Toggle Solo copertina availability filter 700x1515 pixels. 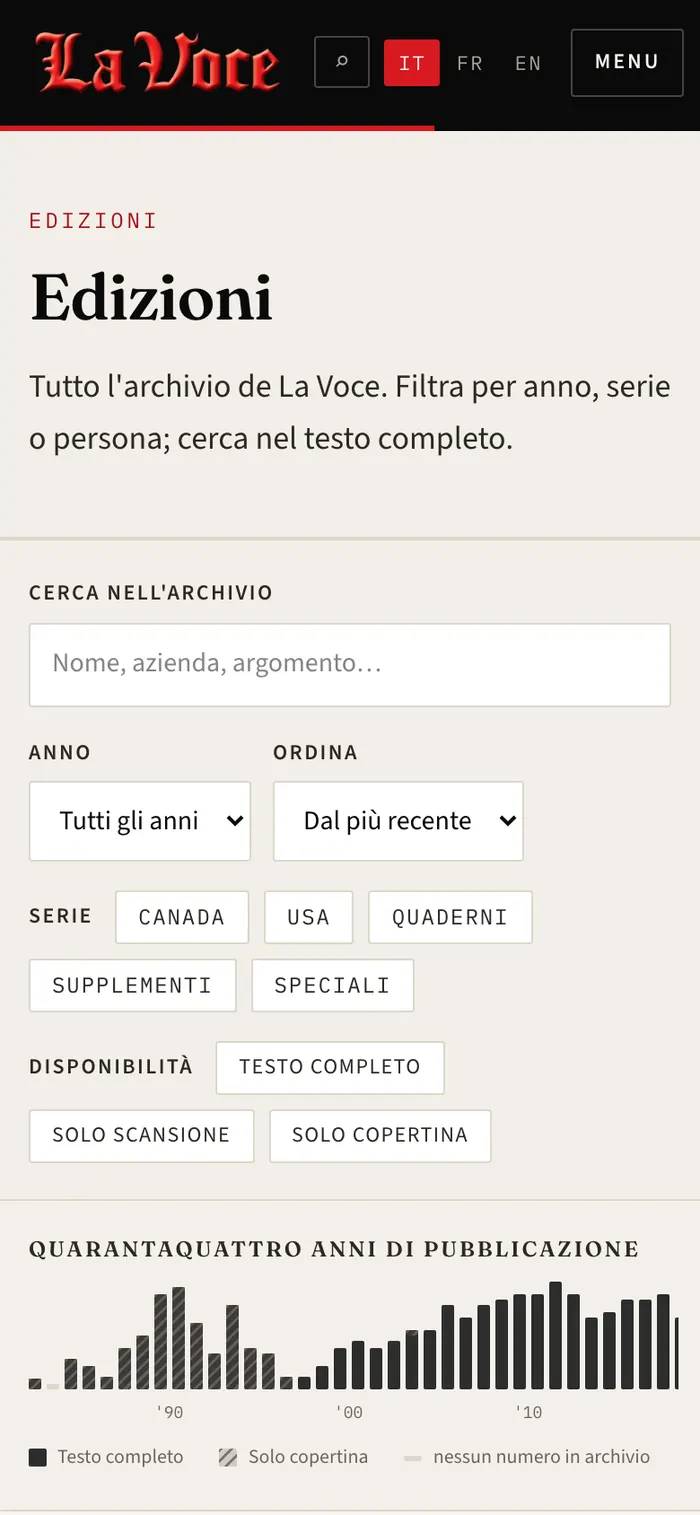[380, 1135]
